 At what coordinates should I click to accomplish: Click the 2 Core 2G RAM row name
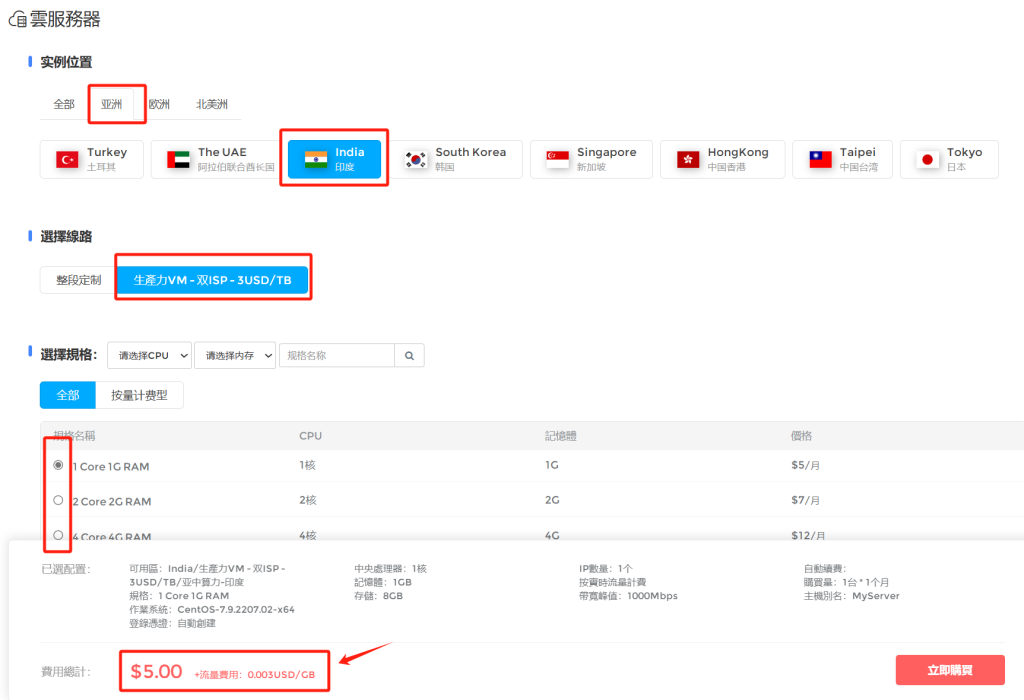112,501
